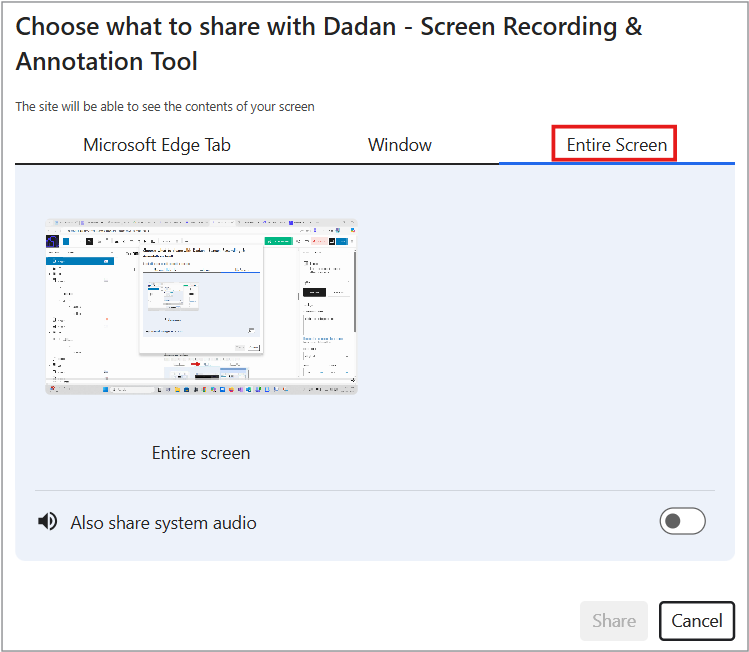Viewport: 749px width, 652px height.
Task: Click the taskbar strip in the screen preview
Action: pyautogui.click(x=201, y=388)
